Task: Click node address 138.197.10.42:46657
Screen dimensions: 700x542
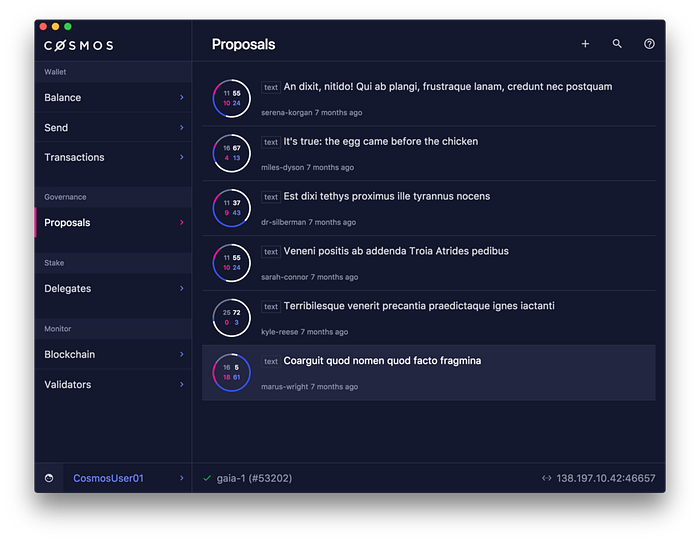Action: pyautogui.click(x=606, y=478)
